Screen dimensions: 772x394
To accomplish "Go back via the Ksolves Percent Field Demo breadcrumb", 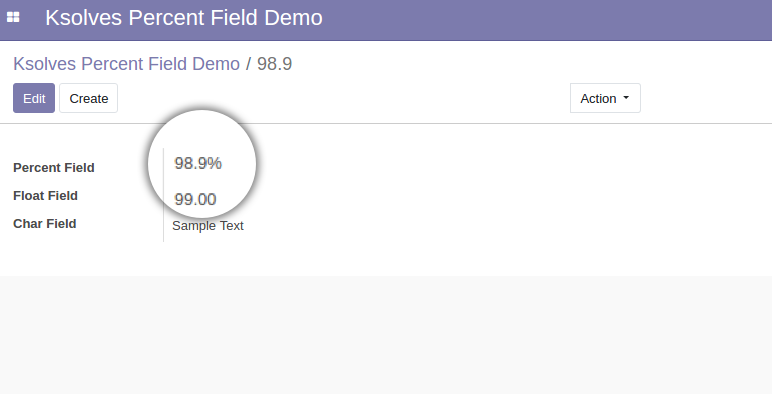I will (x=126, y=64).
